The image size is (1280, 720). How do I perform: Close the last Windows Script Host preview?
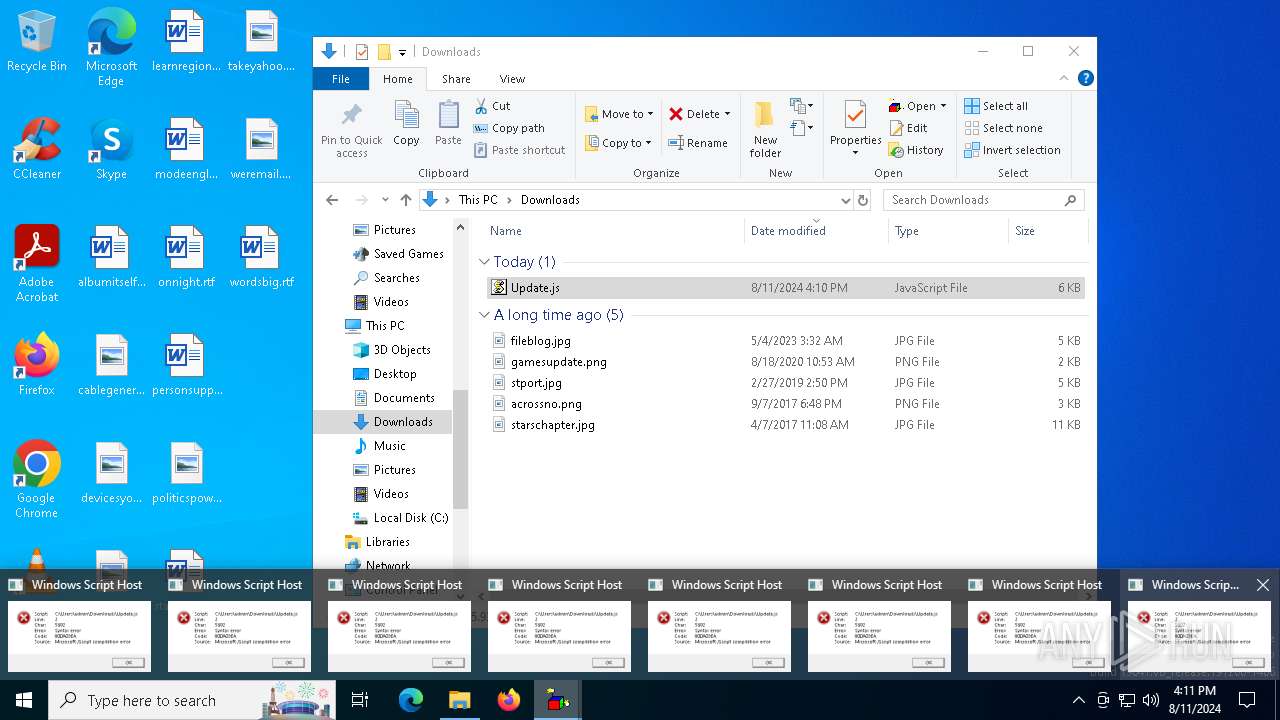(x=1262, y=585)
